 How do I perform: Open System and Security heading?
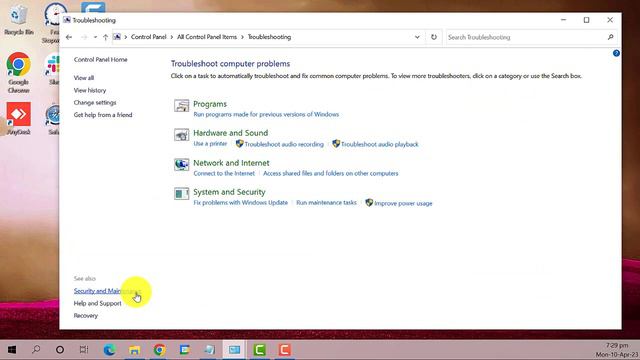pos(229,192)
